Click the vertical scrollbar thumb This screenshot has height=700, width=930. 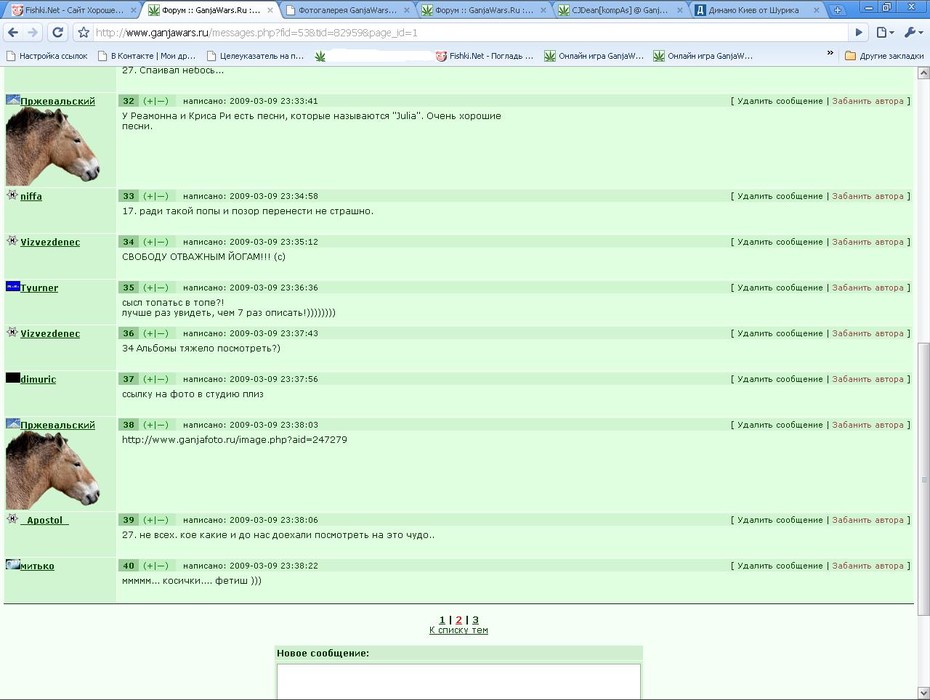[x=923, y=479]
